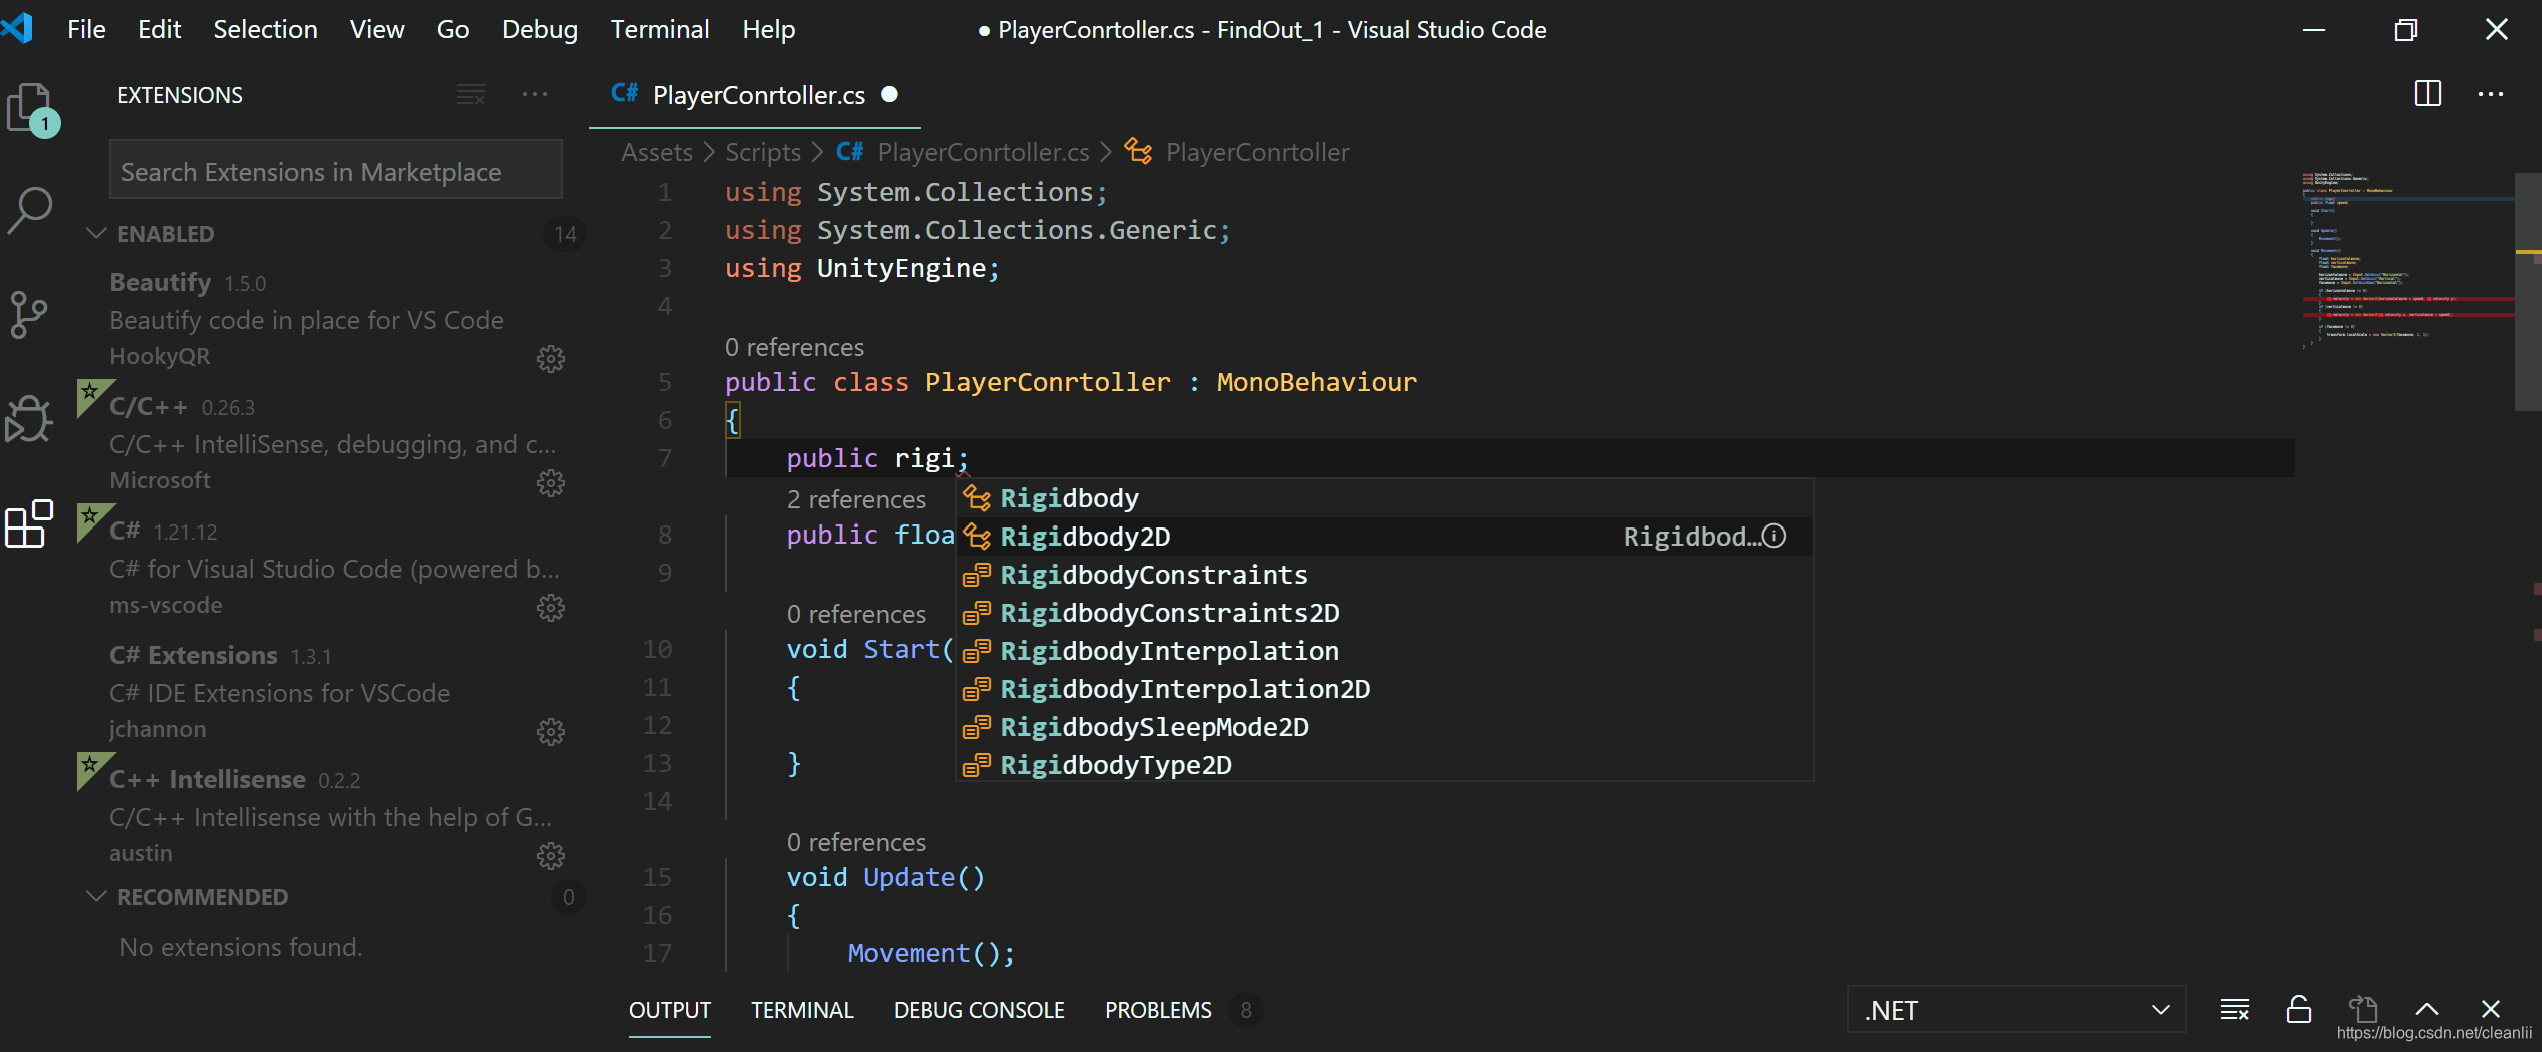Viewport: 2542px width, 1052px height.
Task: Switch to the PROBLEMS tab
Action: point(1158,1010)
